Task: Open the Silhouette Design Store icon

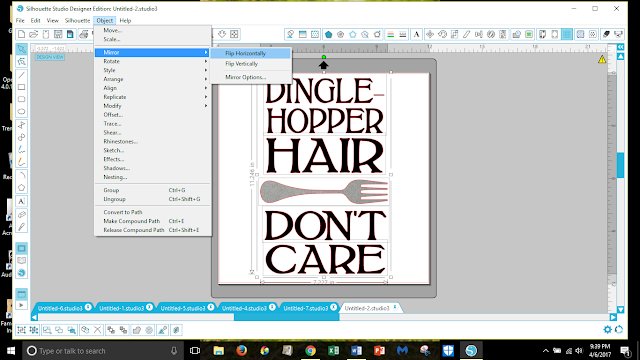Action: click(22, 273)
